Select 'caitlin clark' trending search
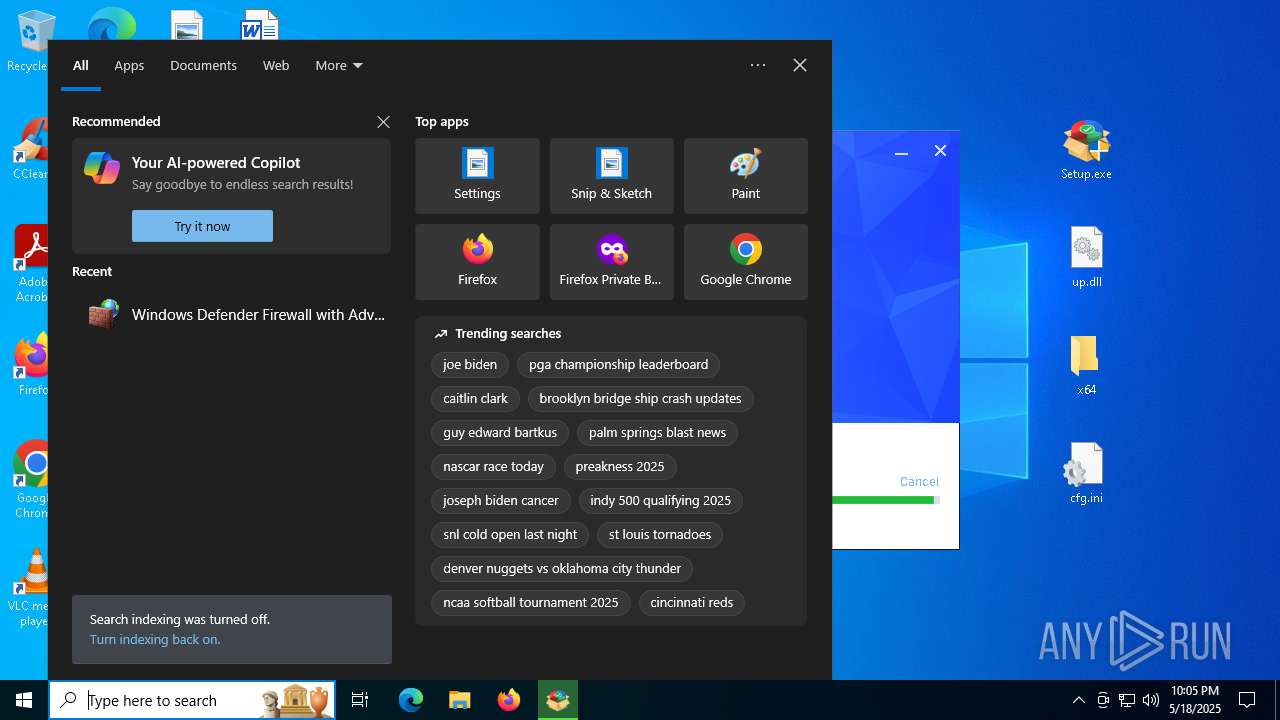This screenshot has height=720, width=1280. click(x=475, y=399)
